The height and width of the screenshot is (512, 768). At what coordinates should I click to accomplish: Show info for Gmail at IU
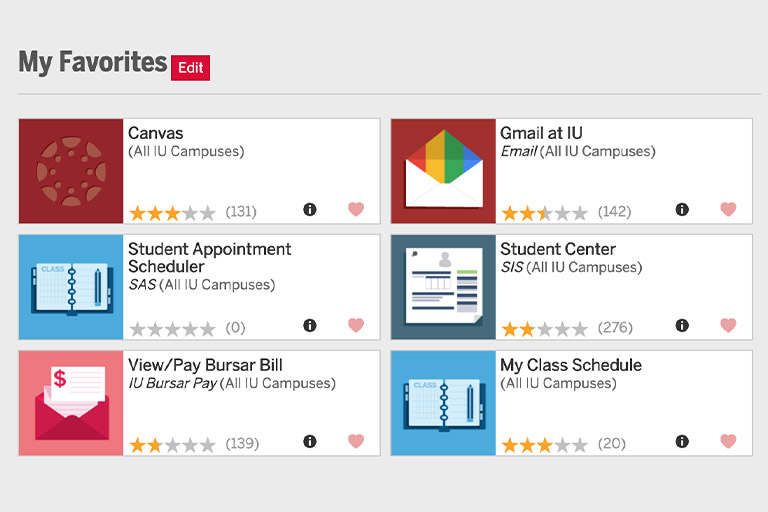coord(682,210)
